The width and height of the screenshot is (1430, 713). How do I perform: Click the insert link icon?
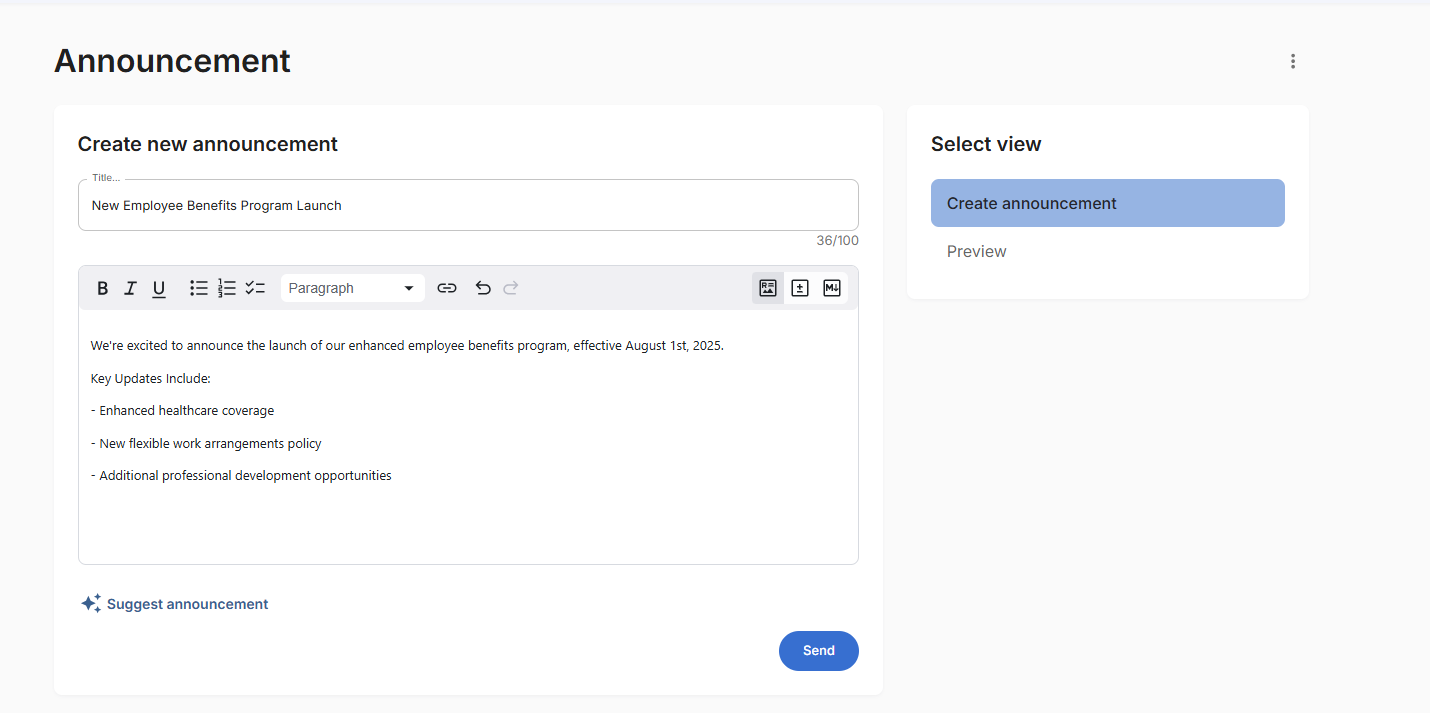[x=447, y=288]
